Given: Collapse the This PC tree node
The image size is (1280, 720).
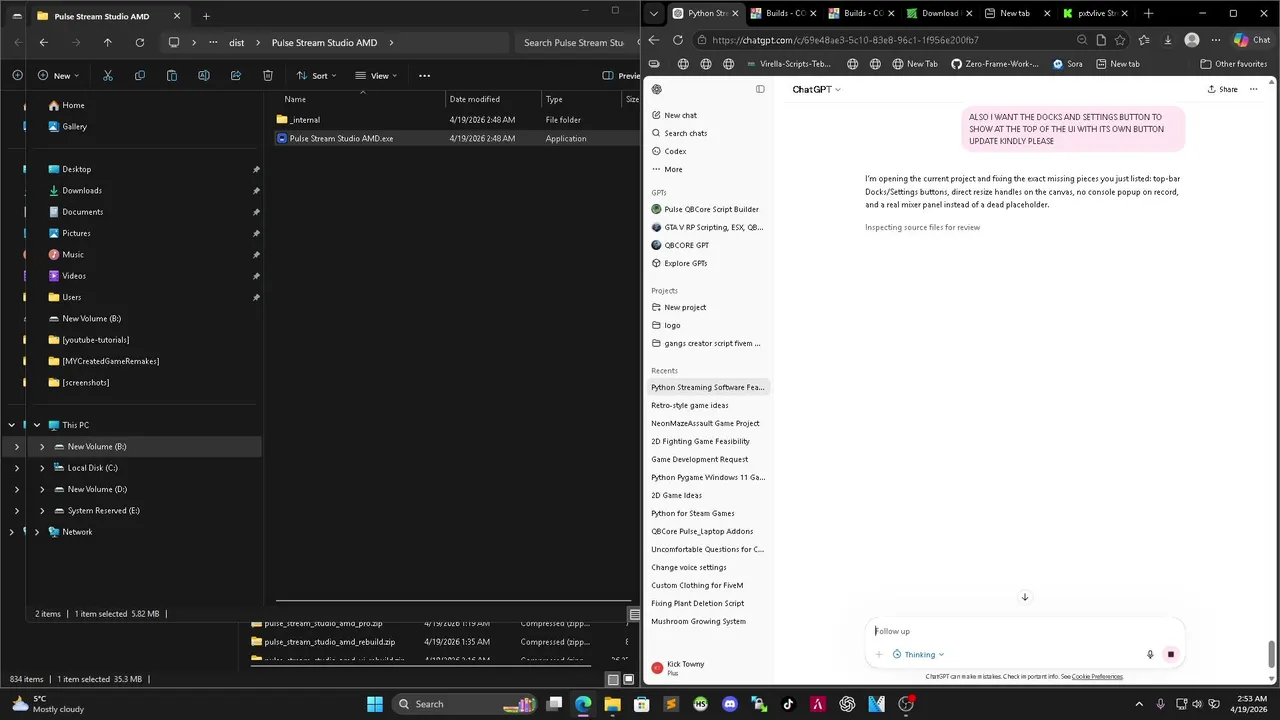Looking at the screenshot, I should [37, 425].
